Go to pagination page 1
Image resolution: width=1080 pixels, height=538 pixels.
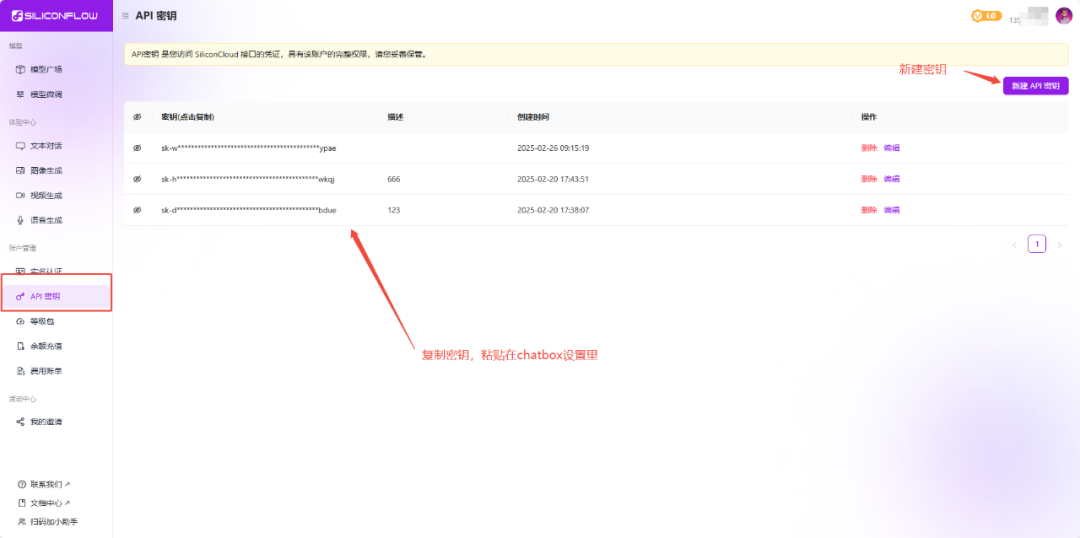pyautogui.click(x=1037, y=244)
